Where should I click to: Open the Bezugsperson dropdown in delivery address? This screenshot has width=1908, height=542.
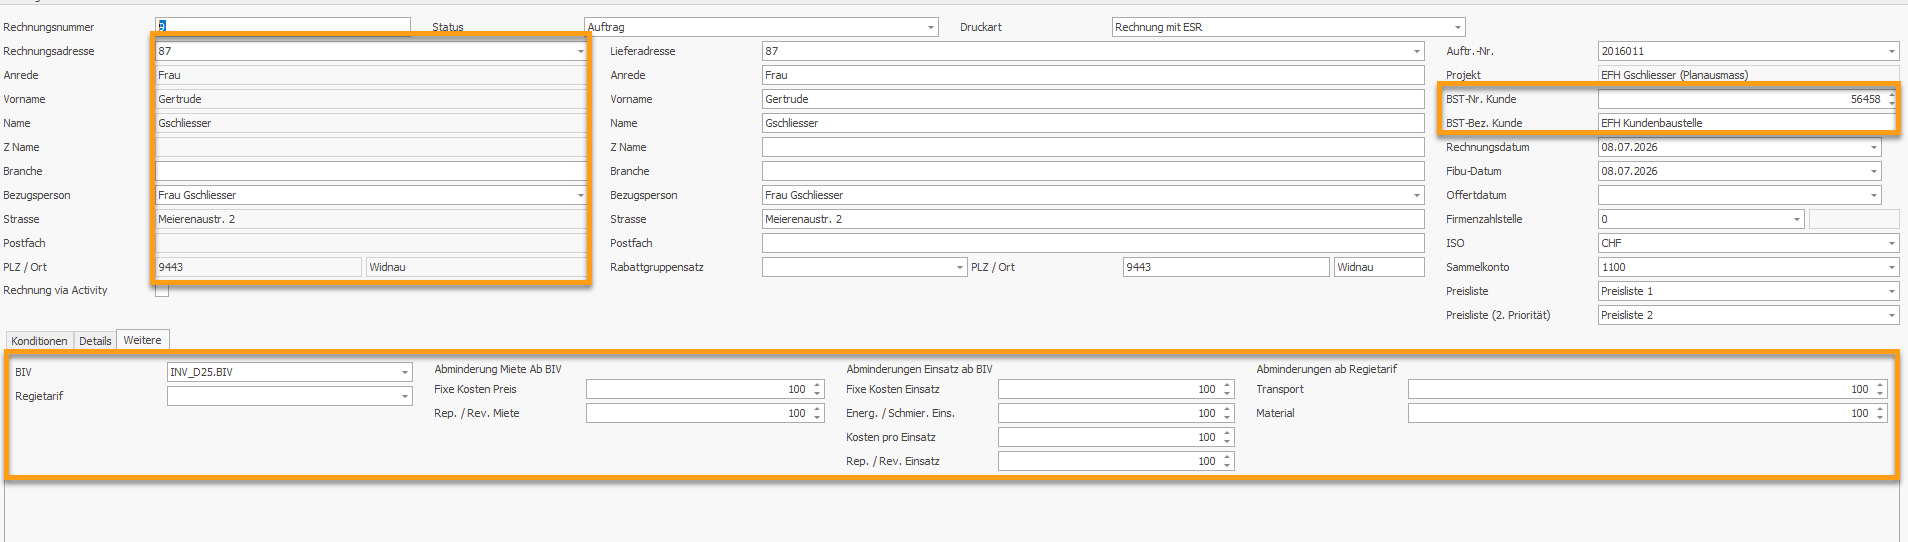click(x=1417, y=195)
